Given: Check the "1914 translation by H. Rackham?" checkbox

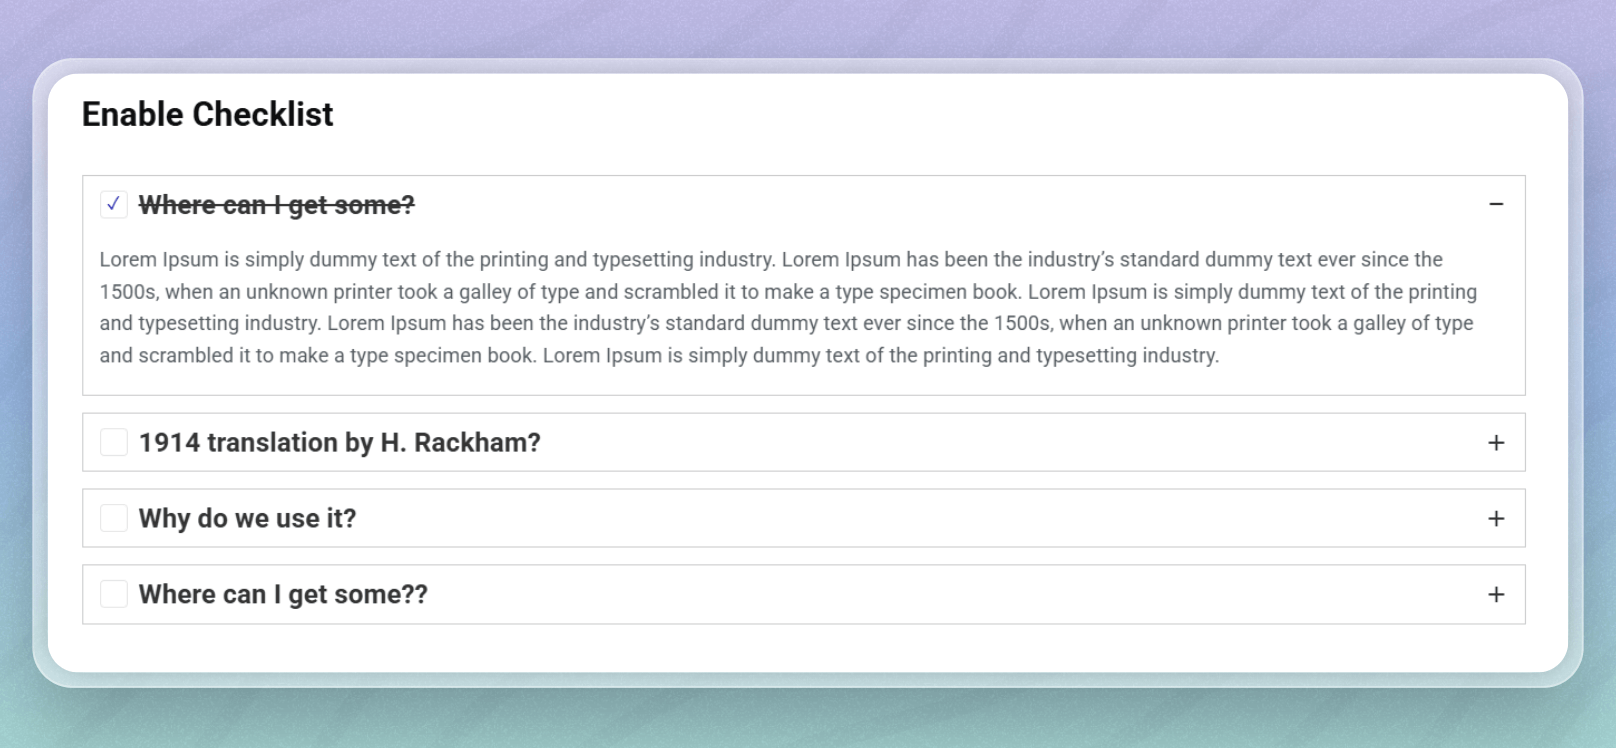Looking at the screenshot, I should pyautogui.click(x=113, y=442).
